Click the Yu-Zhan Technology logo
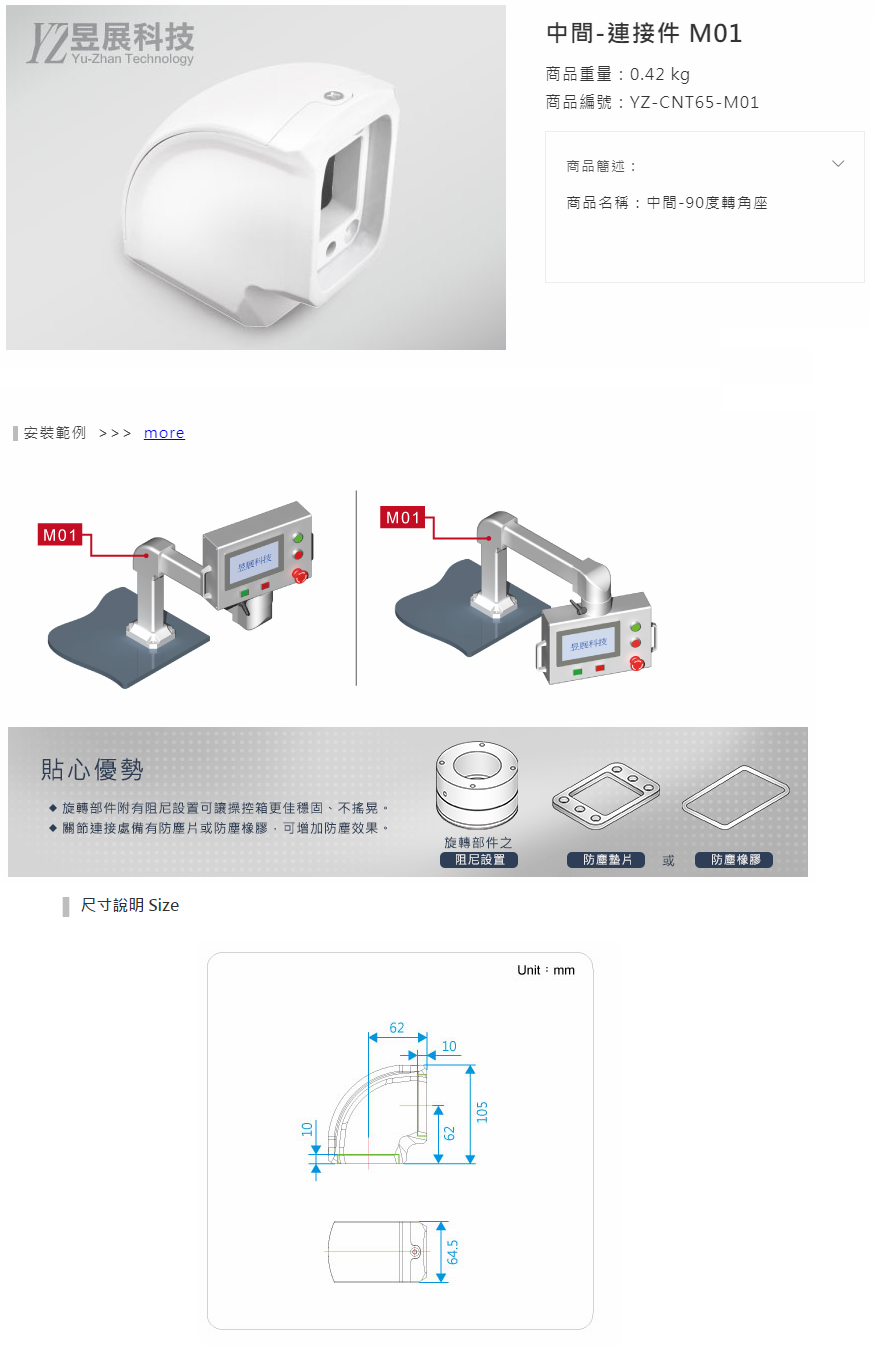875x1368 pixels. (111, 44)
